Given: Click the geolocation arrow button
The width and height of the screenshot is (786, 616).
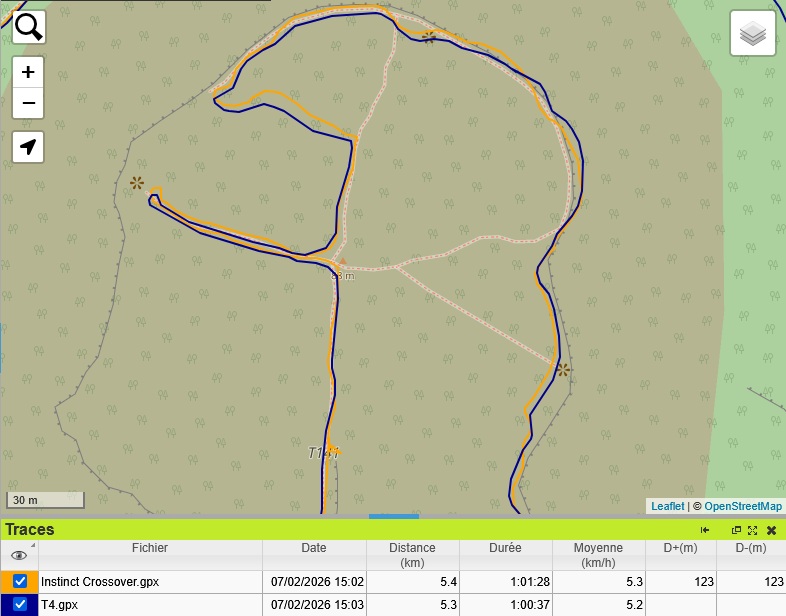Looking at the screenshot, I should click(28, 147).
